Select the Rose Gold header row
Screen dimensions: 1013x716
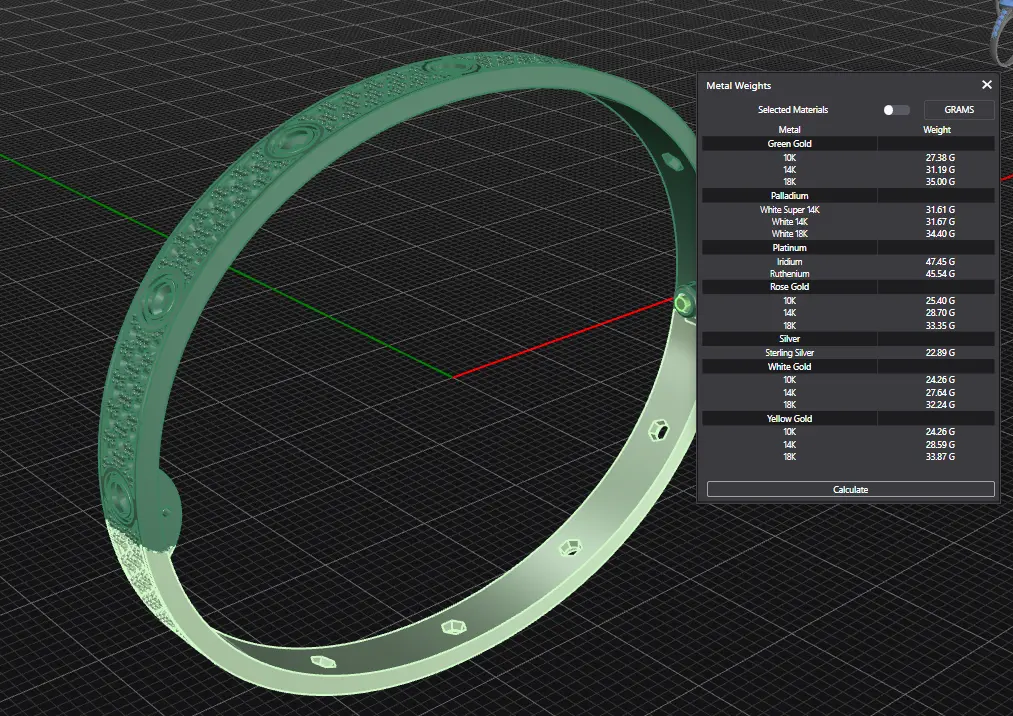click(x=848, y=286)
